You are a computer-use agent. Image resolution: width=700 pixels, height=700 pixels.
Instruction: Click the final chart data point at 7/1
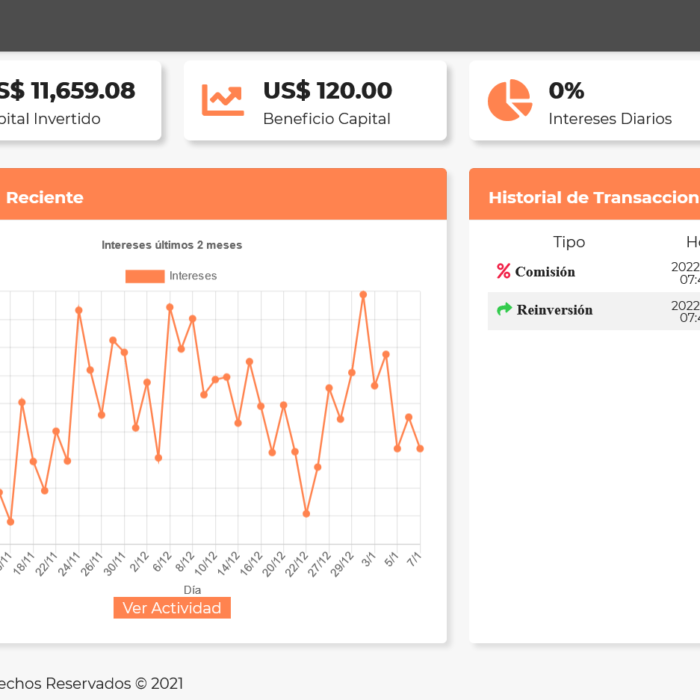(x=420, y=448)
